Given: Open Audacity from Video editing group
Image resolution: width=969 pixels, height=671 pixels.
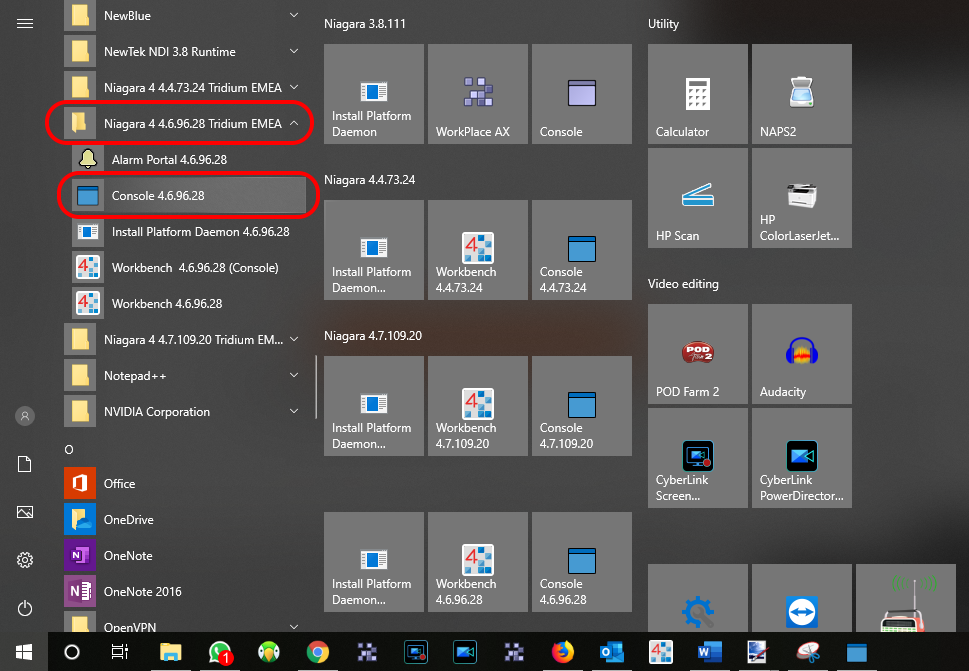Looking at the screenshot, I should pyautogui.click(x=801, y=353).
